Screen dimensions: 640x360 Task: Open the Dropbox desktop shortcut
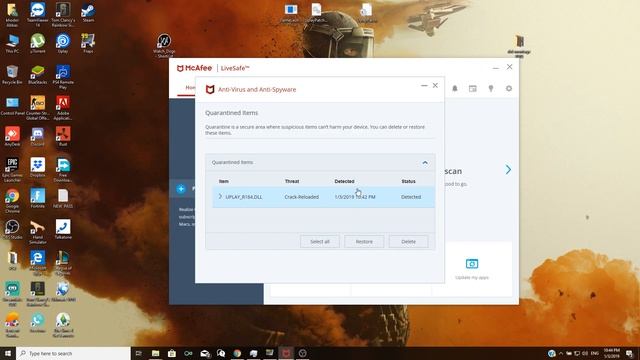click(x=38, y=167)
